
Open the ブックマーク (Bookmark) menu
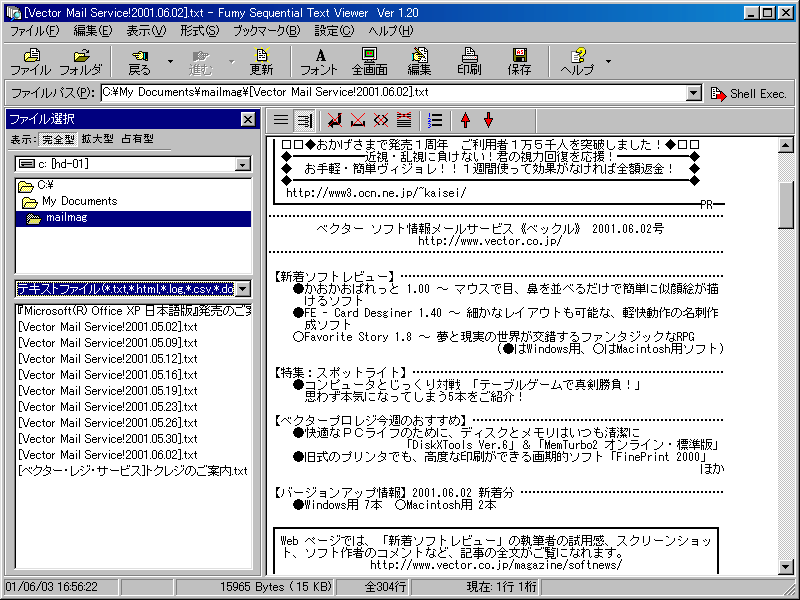point(266,31)
